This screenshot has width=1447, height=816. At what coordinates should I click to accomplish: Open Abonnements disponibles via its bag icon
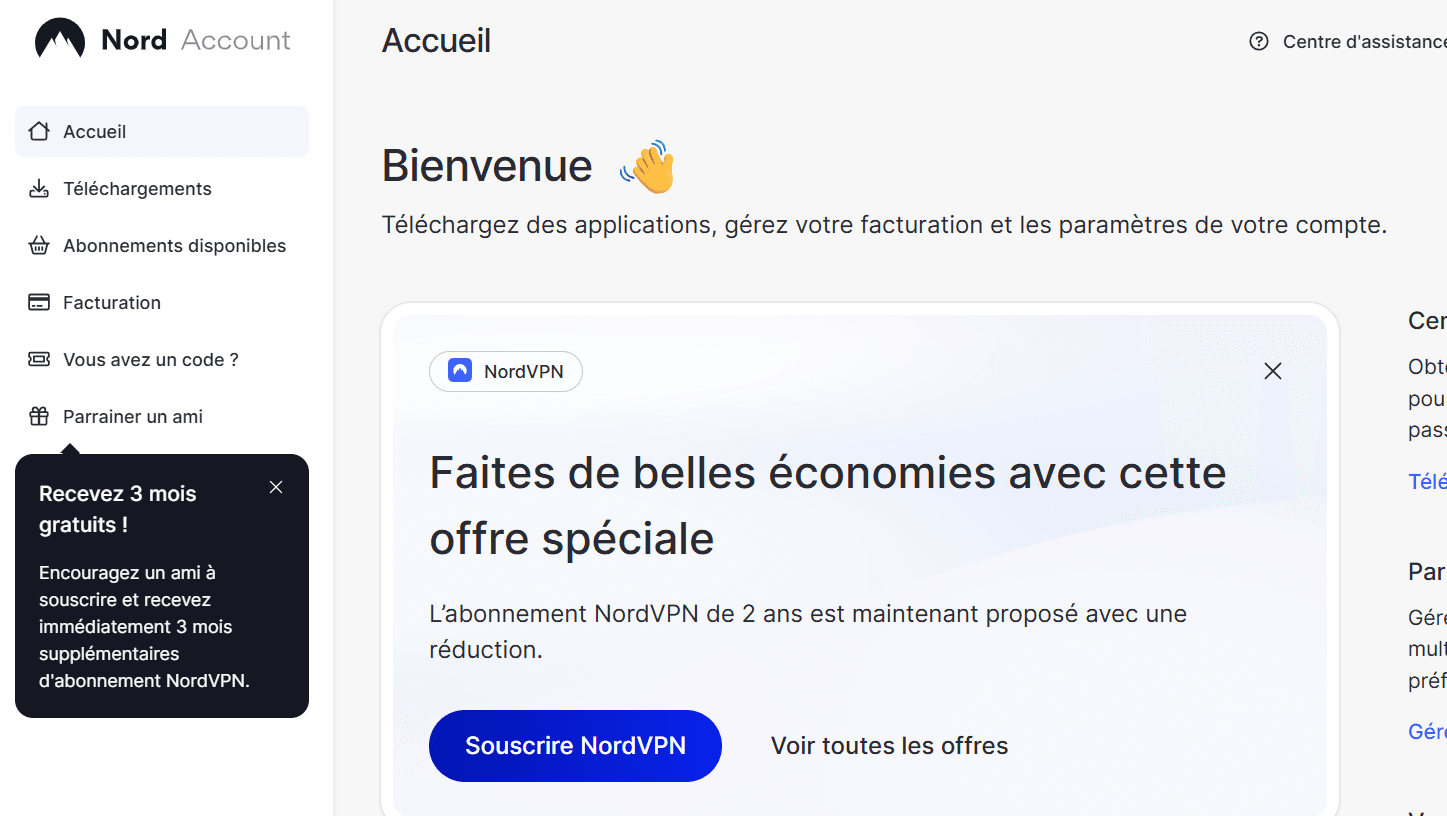pos(38,245)
